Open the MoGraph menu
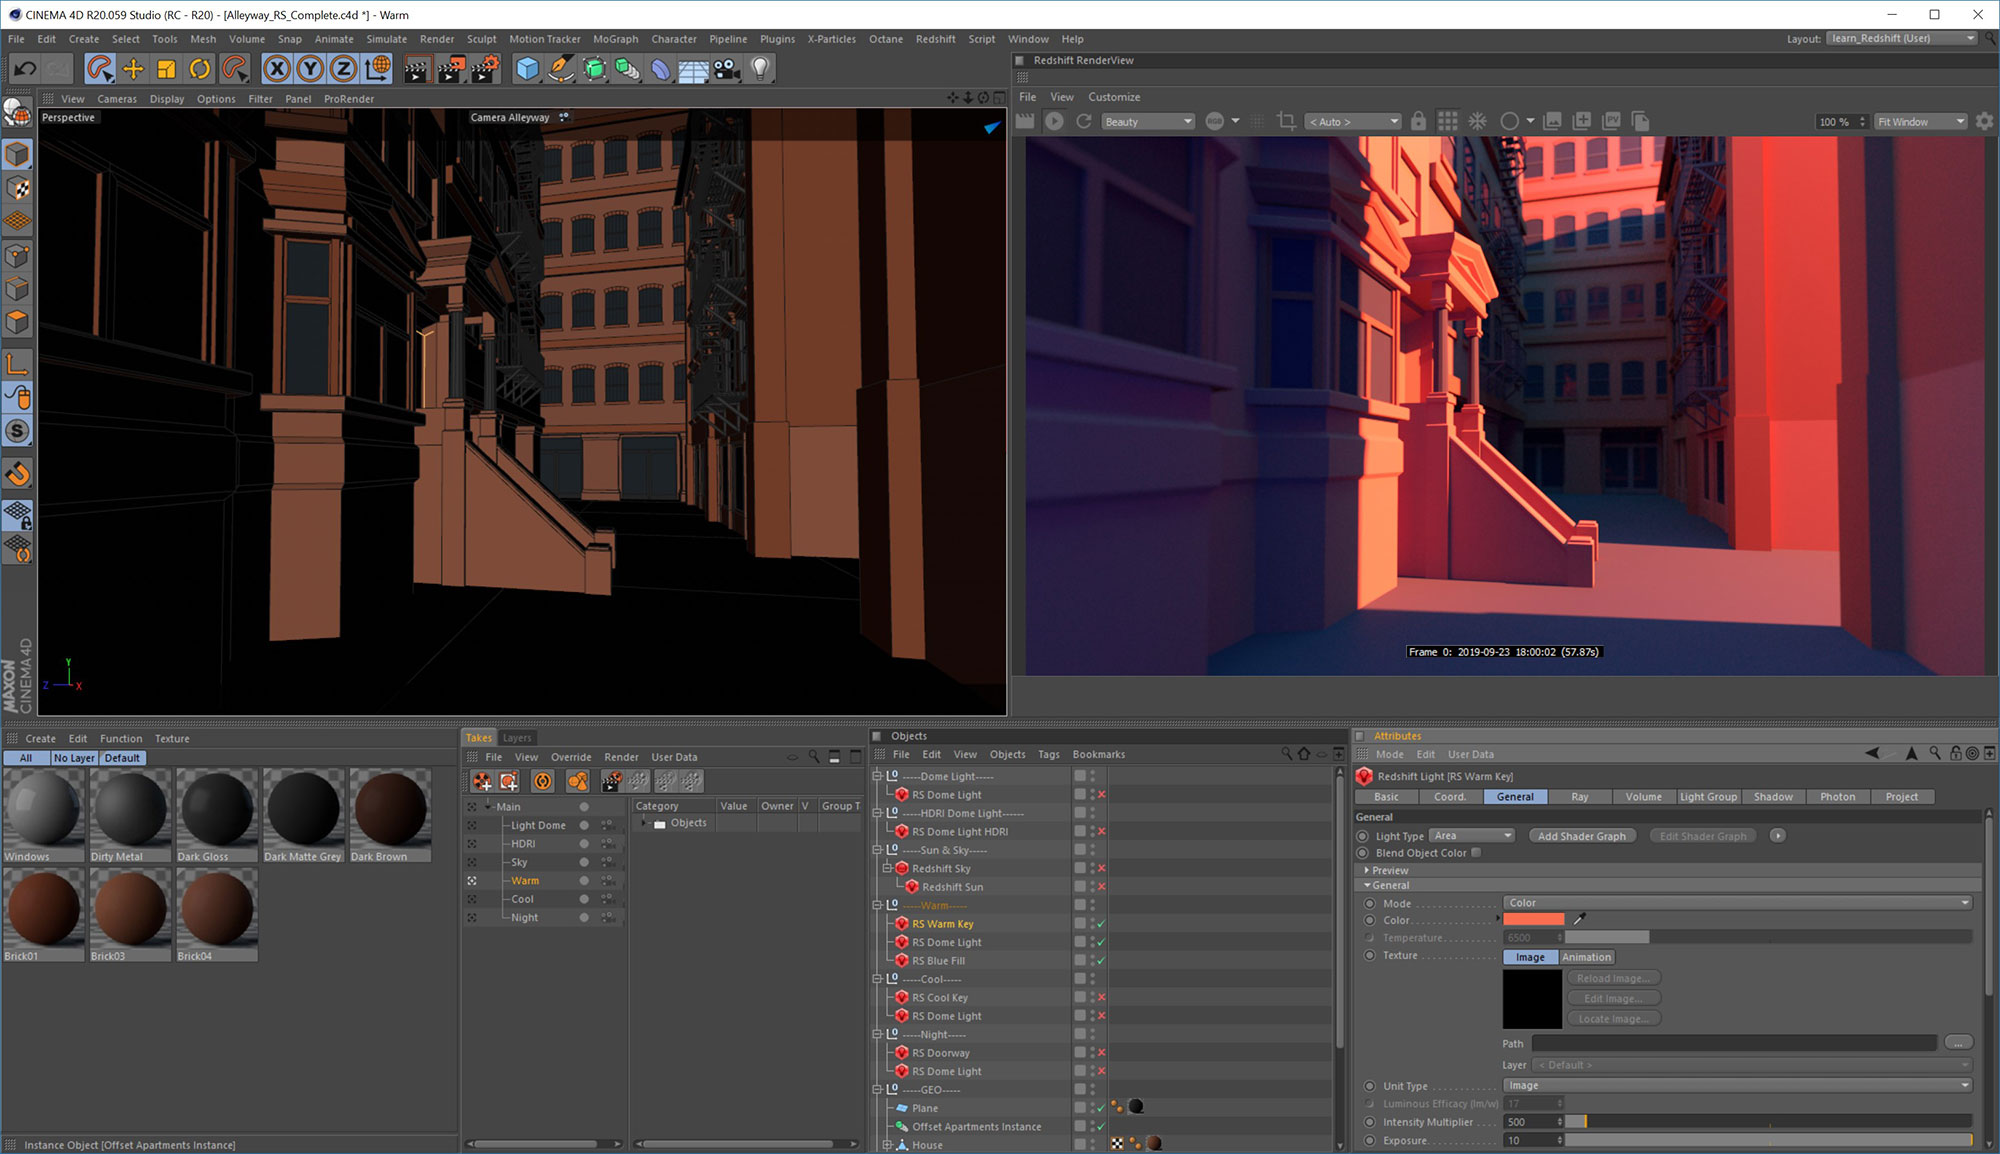 pyautogui.click(x=616, y=39)
